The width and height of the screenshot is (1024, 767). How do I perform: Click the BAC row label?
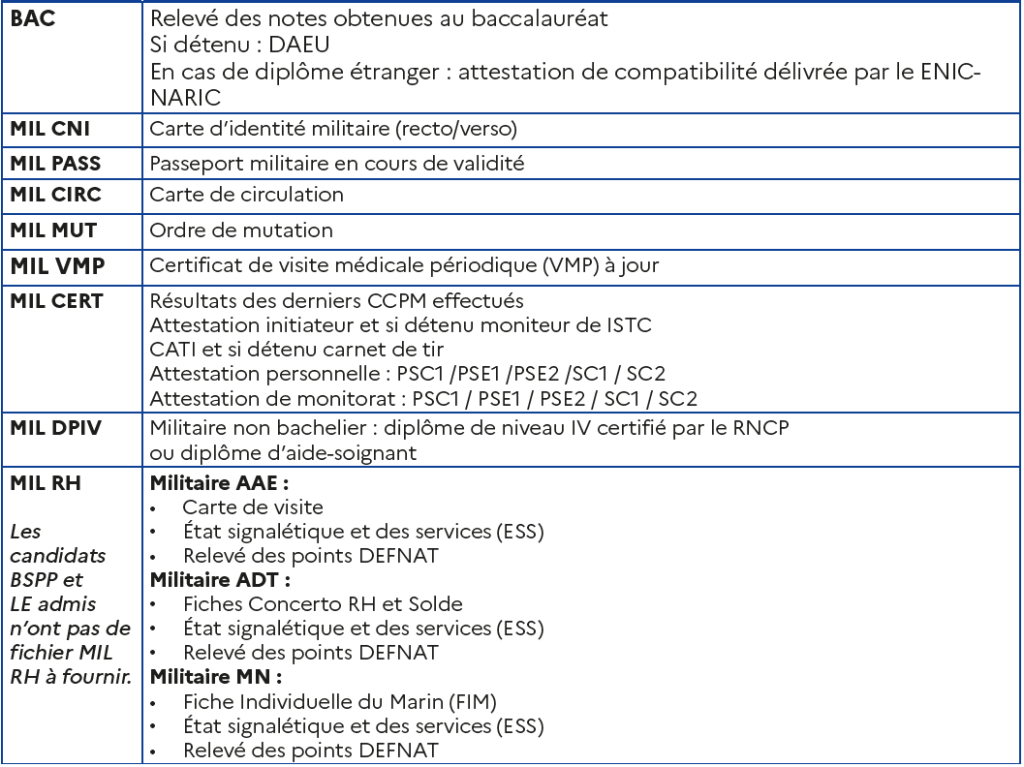33,18
